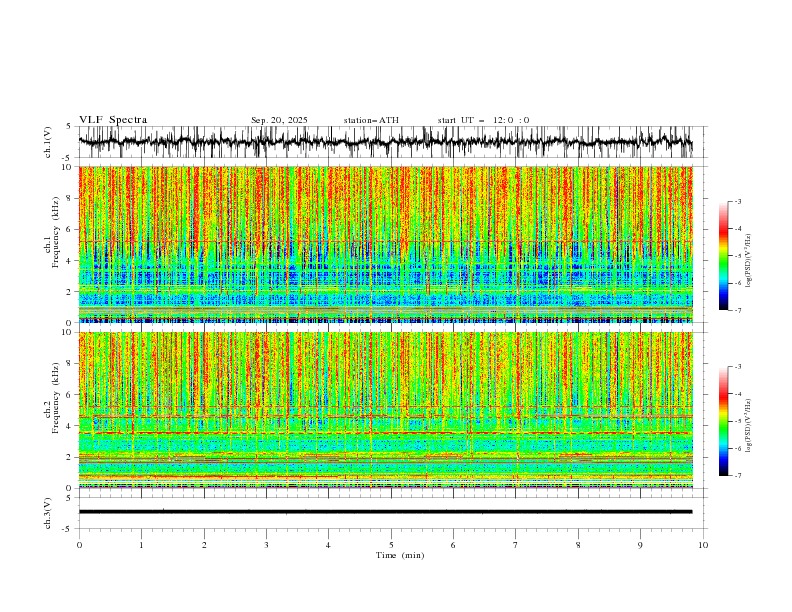Screen dimensions: 792x612
Task: Click the "start UT = 12:0 :0" label
Action: point(483,120)
